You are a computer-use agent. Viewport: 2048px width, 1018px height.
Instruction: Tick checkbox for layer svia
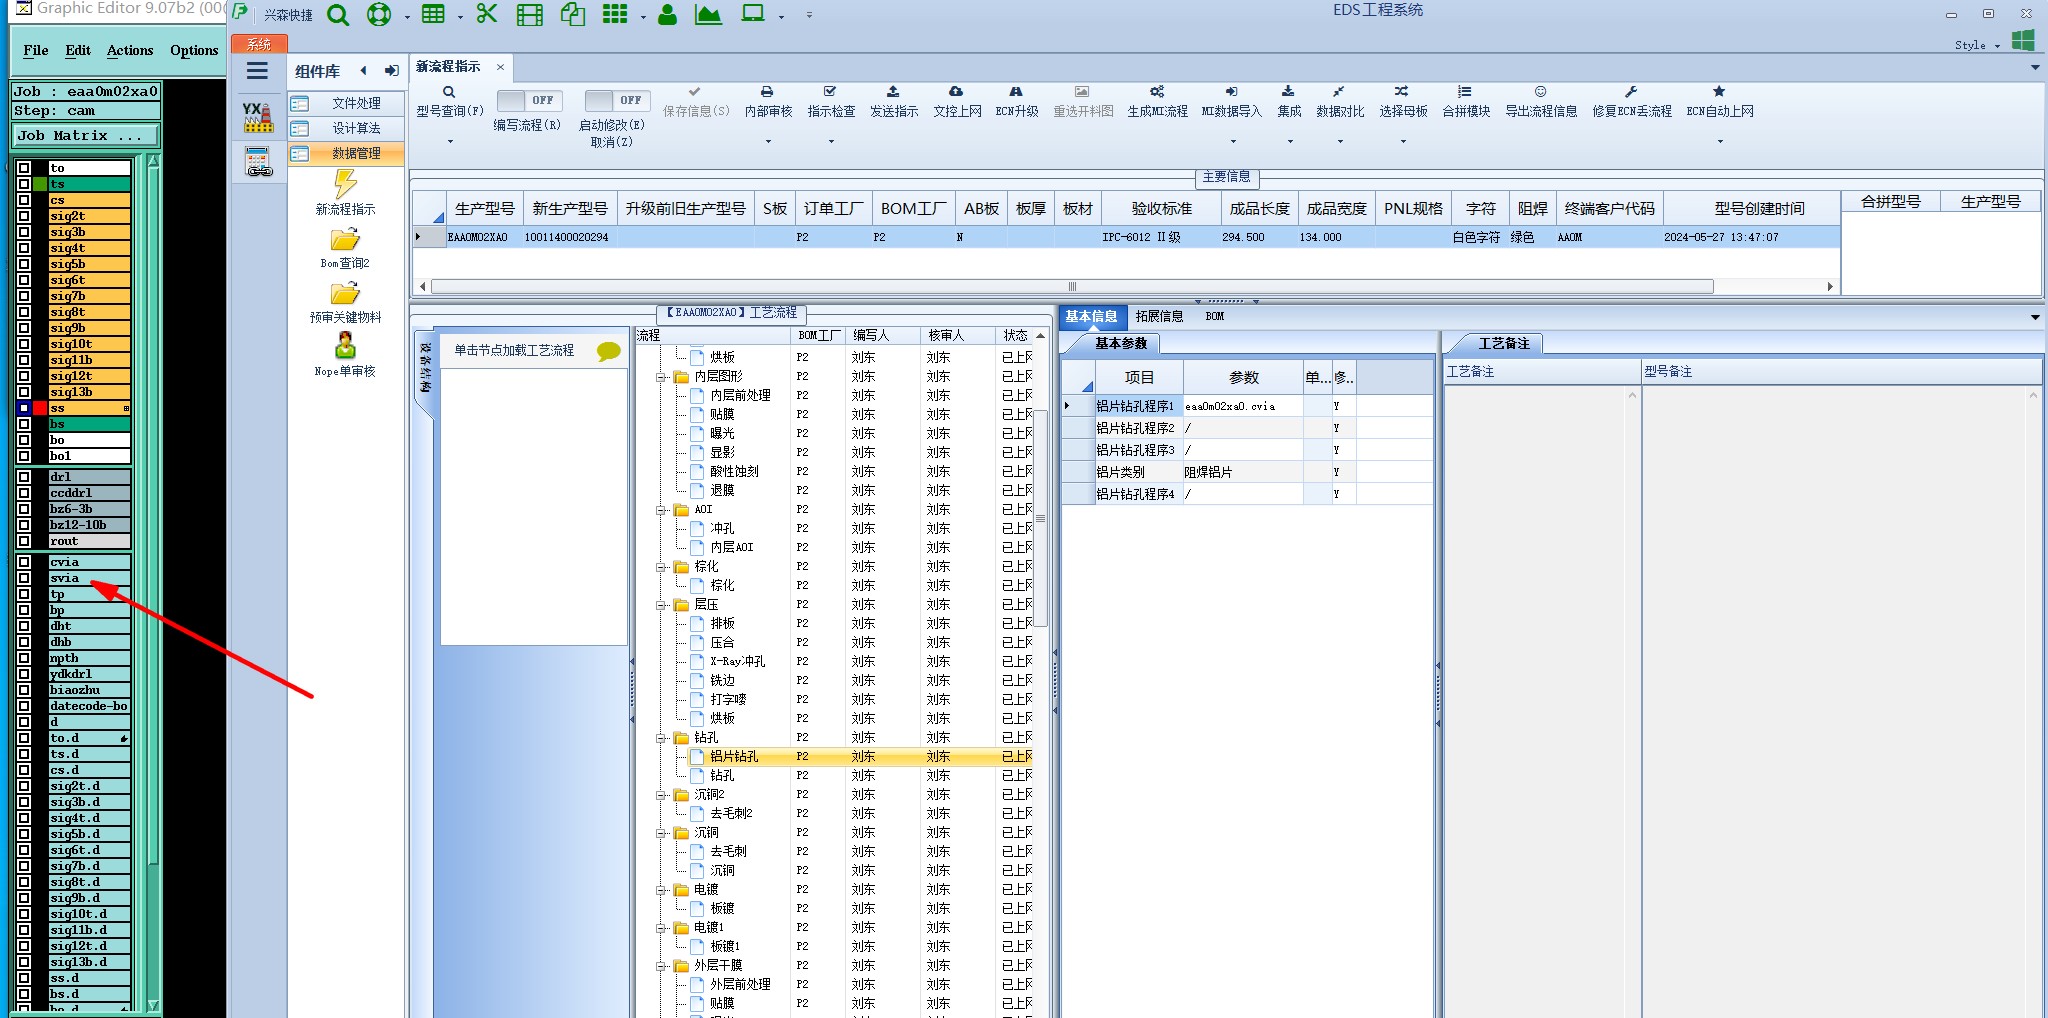24,578
